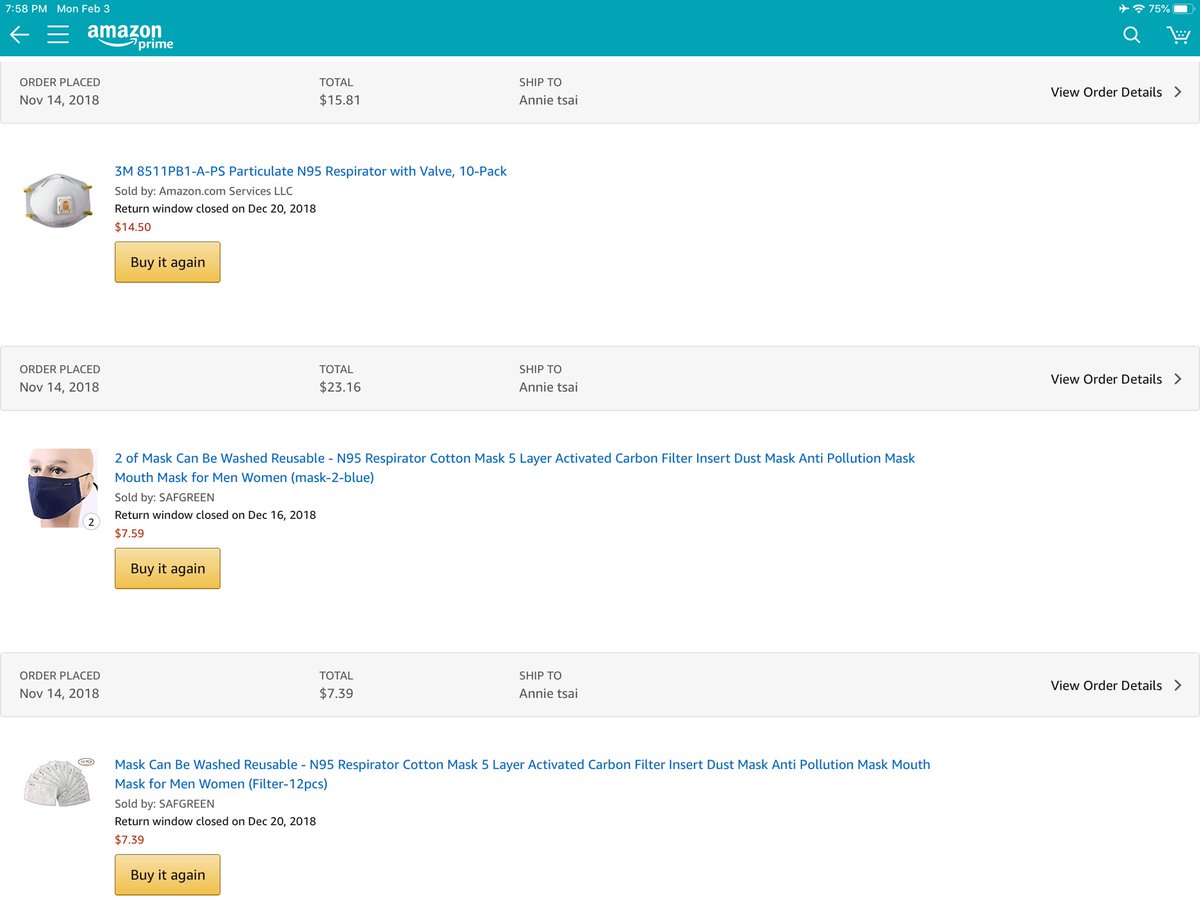
Task: Tap the quantity 2 badge on blue mask
Action: click(x=91, y=521)
